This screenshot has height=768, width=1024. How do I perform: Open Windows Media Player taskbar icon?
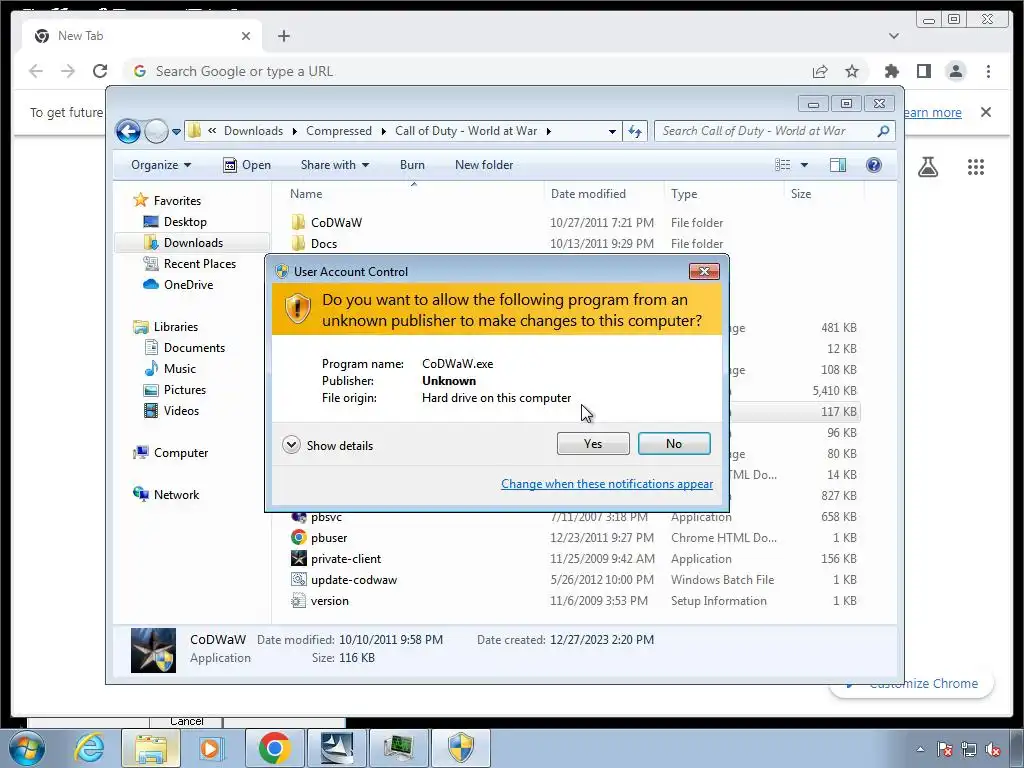click(x=210, y=748)
